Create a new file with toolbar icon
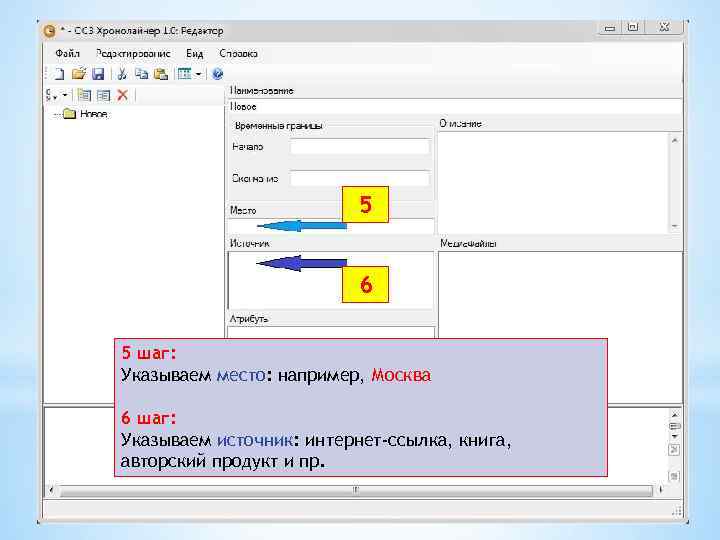Image resolution: width=720 pixels, height=540 pixels. [59, 74]
